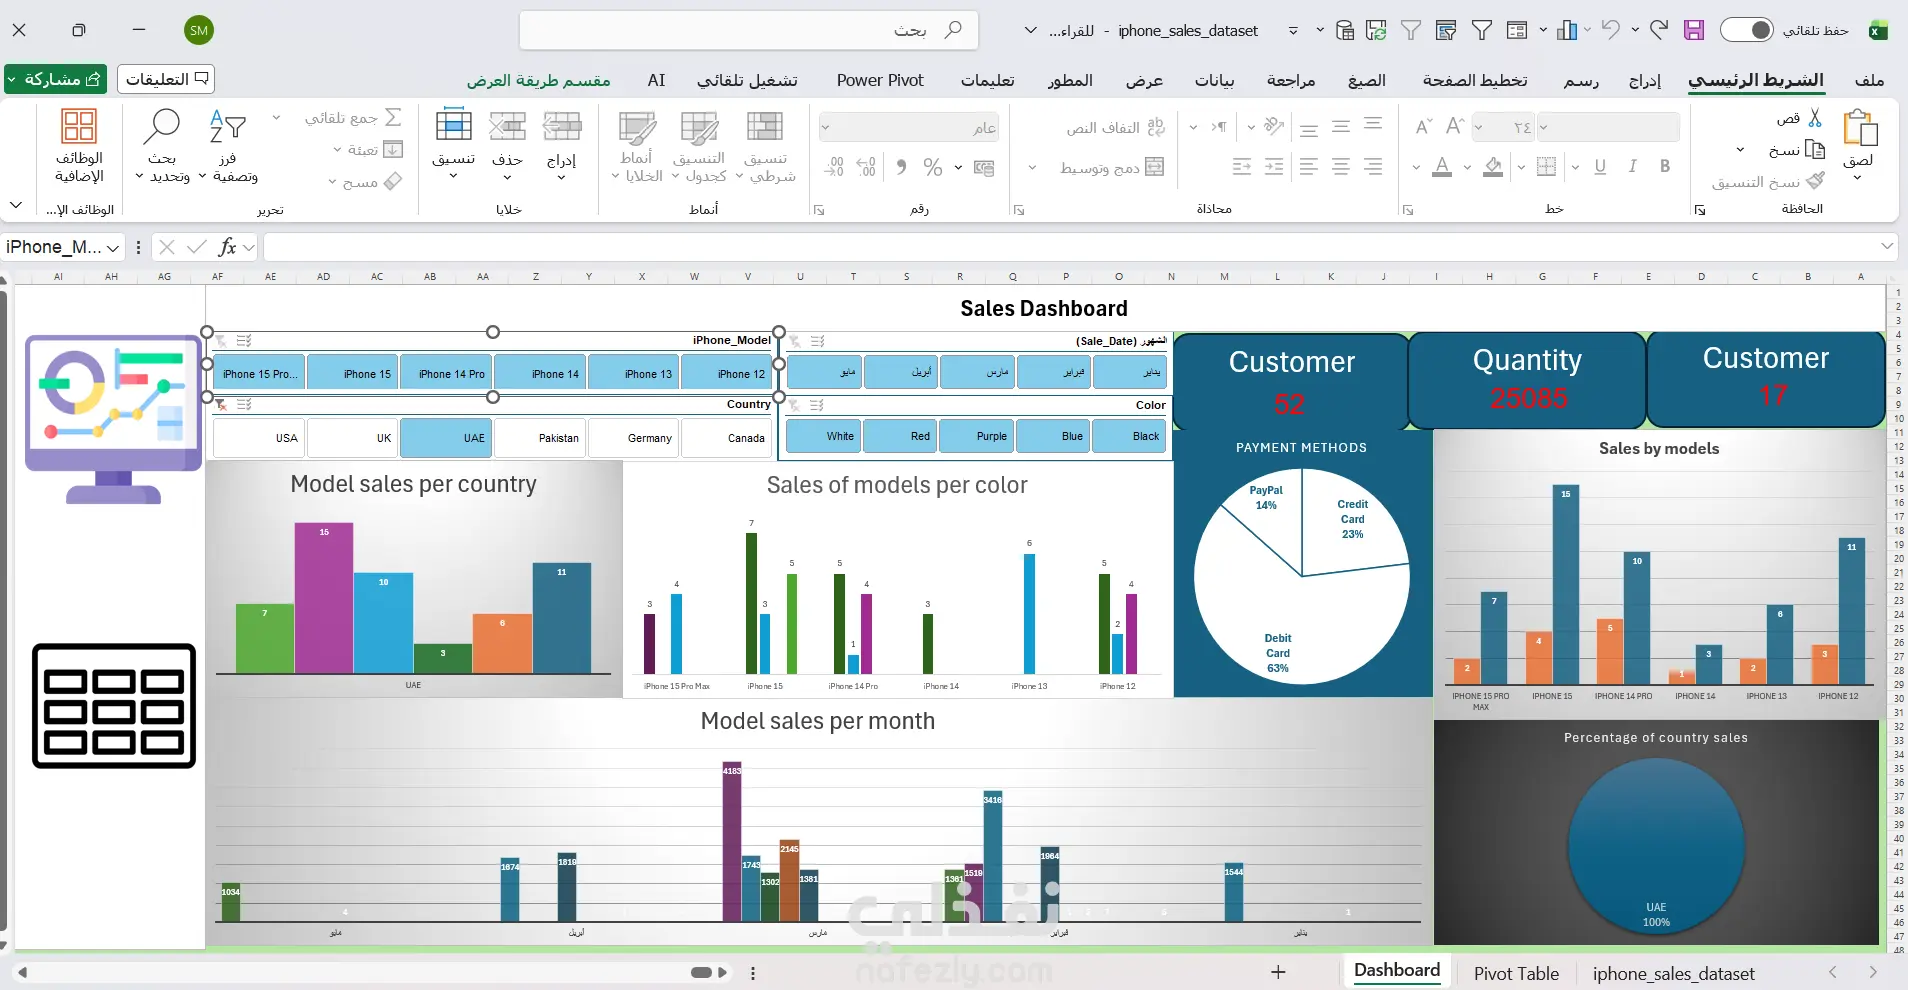1908x990 pixels.
Task: Click the Borders grid icon
Action: point(1546,167)
